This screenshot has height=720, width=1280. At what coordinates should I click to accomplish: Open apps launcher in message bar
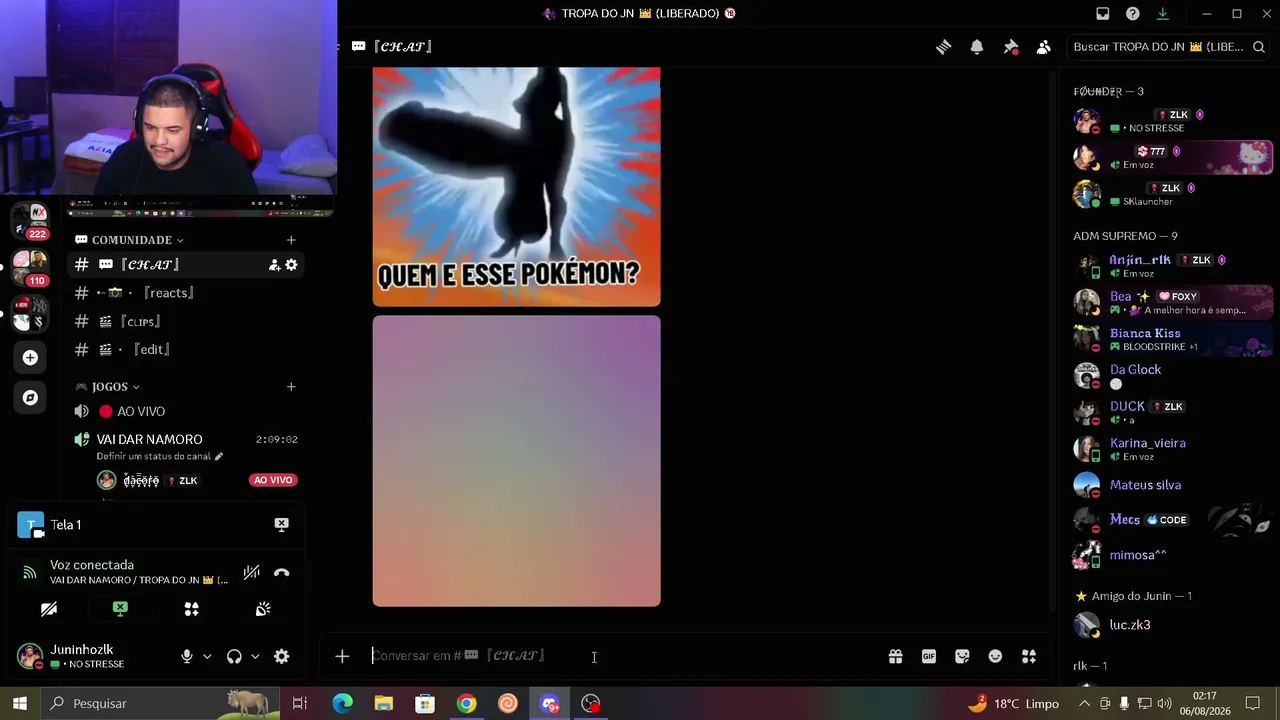coord(1029,657)
